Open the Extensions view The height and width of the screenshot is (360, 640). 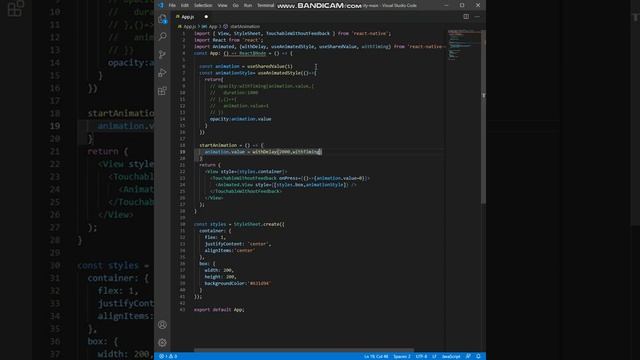coord(162,91)
